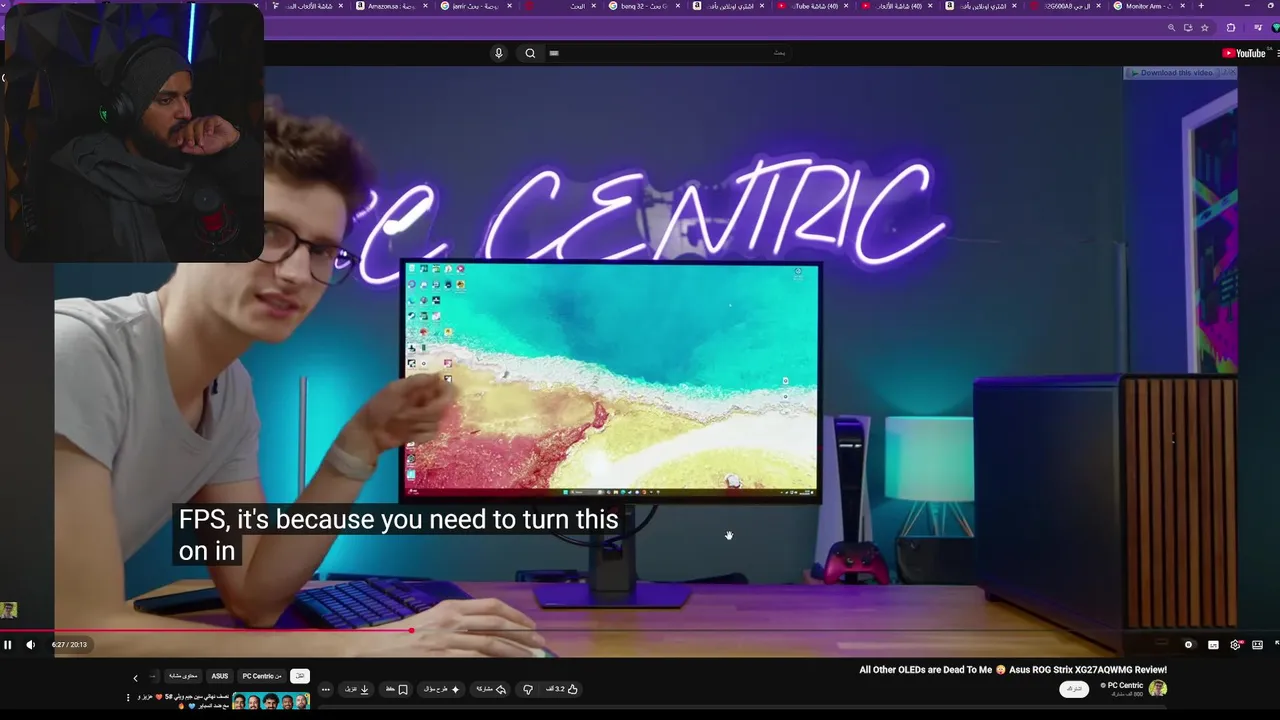Switch to Amazon.sa browser tab
The height and width of the screenshot is (720, 1280).
[391, 6]
